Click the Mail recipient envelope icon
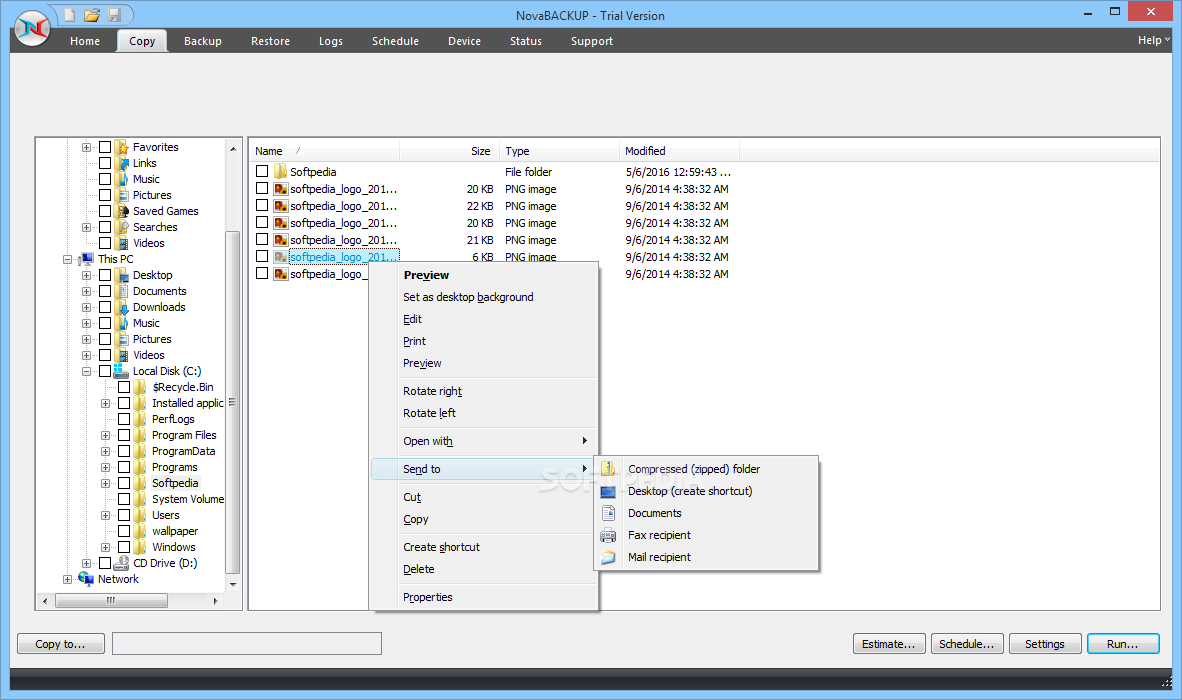Screen dimensions: 1182x700 click(x=608, y=558)
